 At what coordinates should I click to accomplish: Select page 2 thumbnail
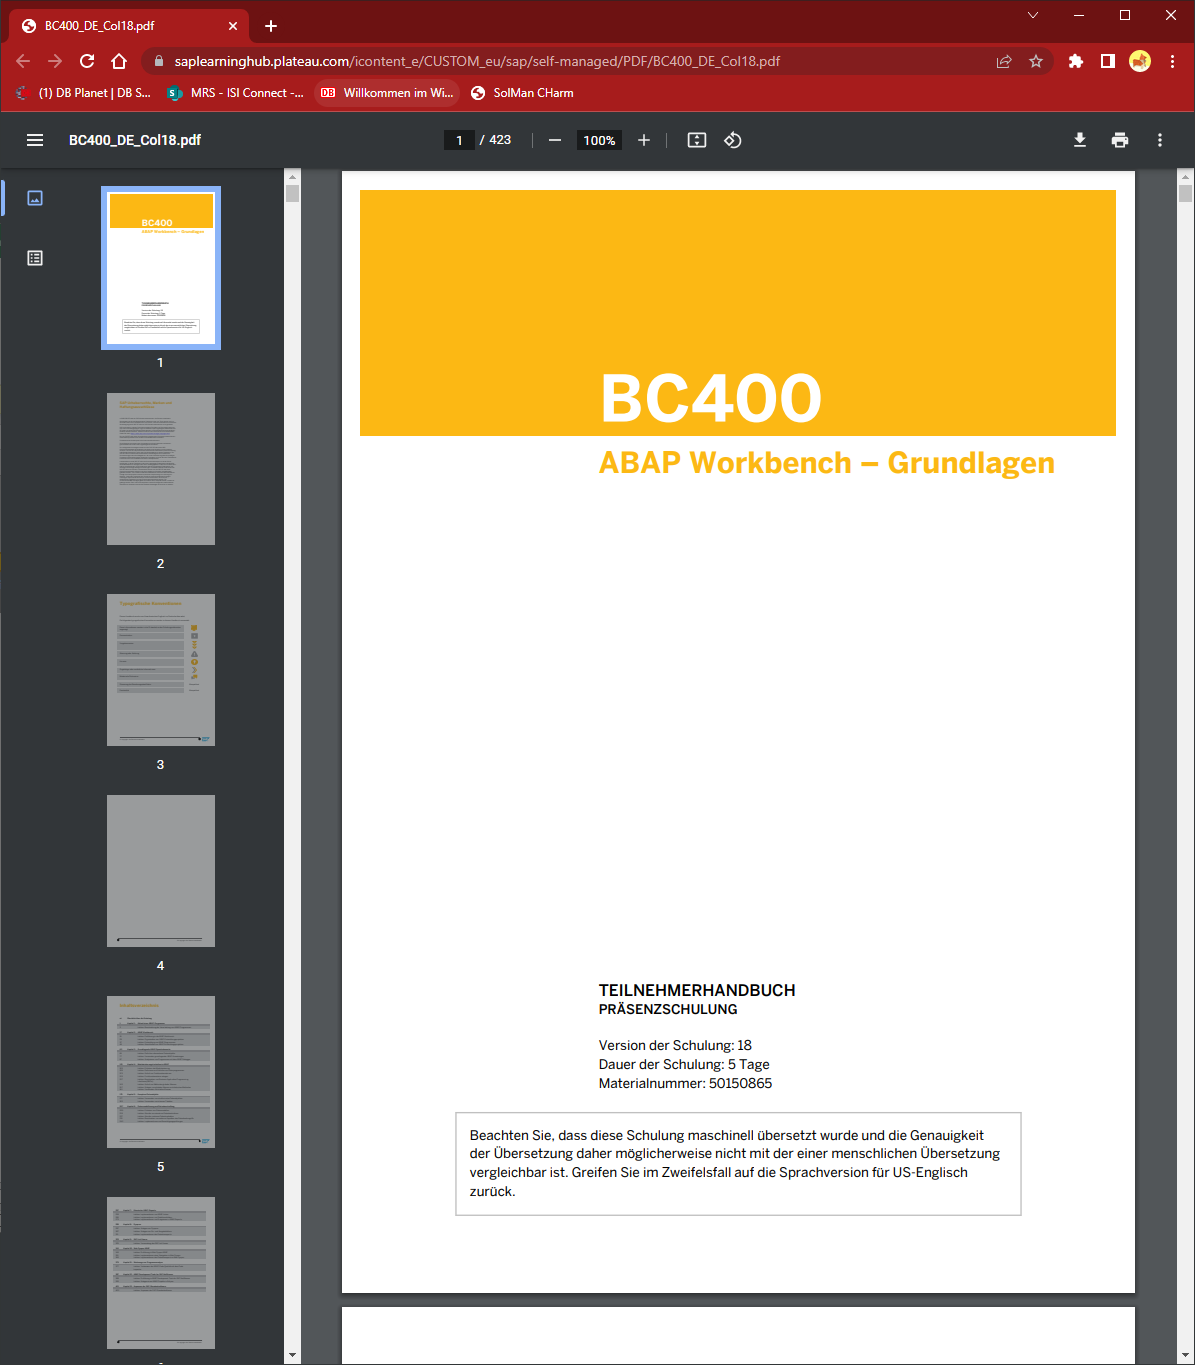(161, 469)
